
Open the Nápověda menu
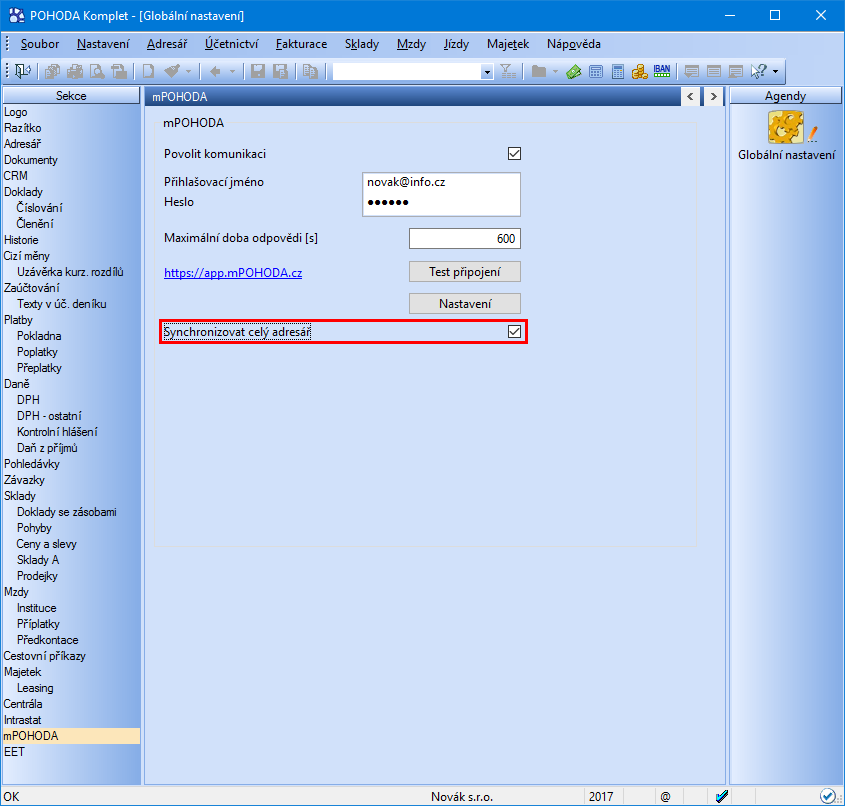(573, 44)
